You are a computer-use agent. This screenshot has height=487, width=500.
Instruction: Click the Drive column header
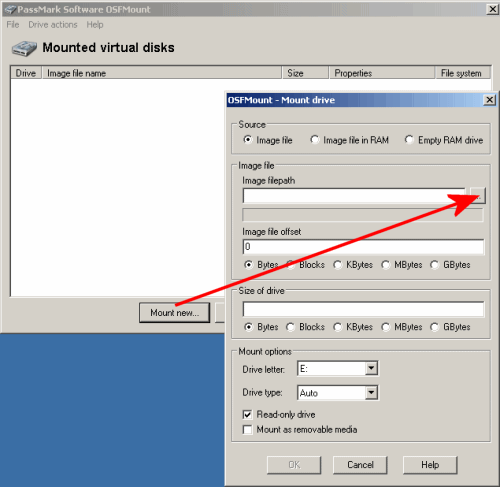(x=26, y=73)
